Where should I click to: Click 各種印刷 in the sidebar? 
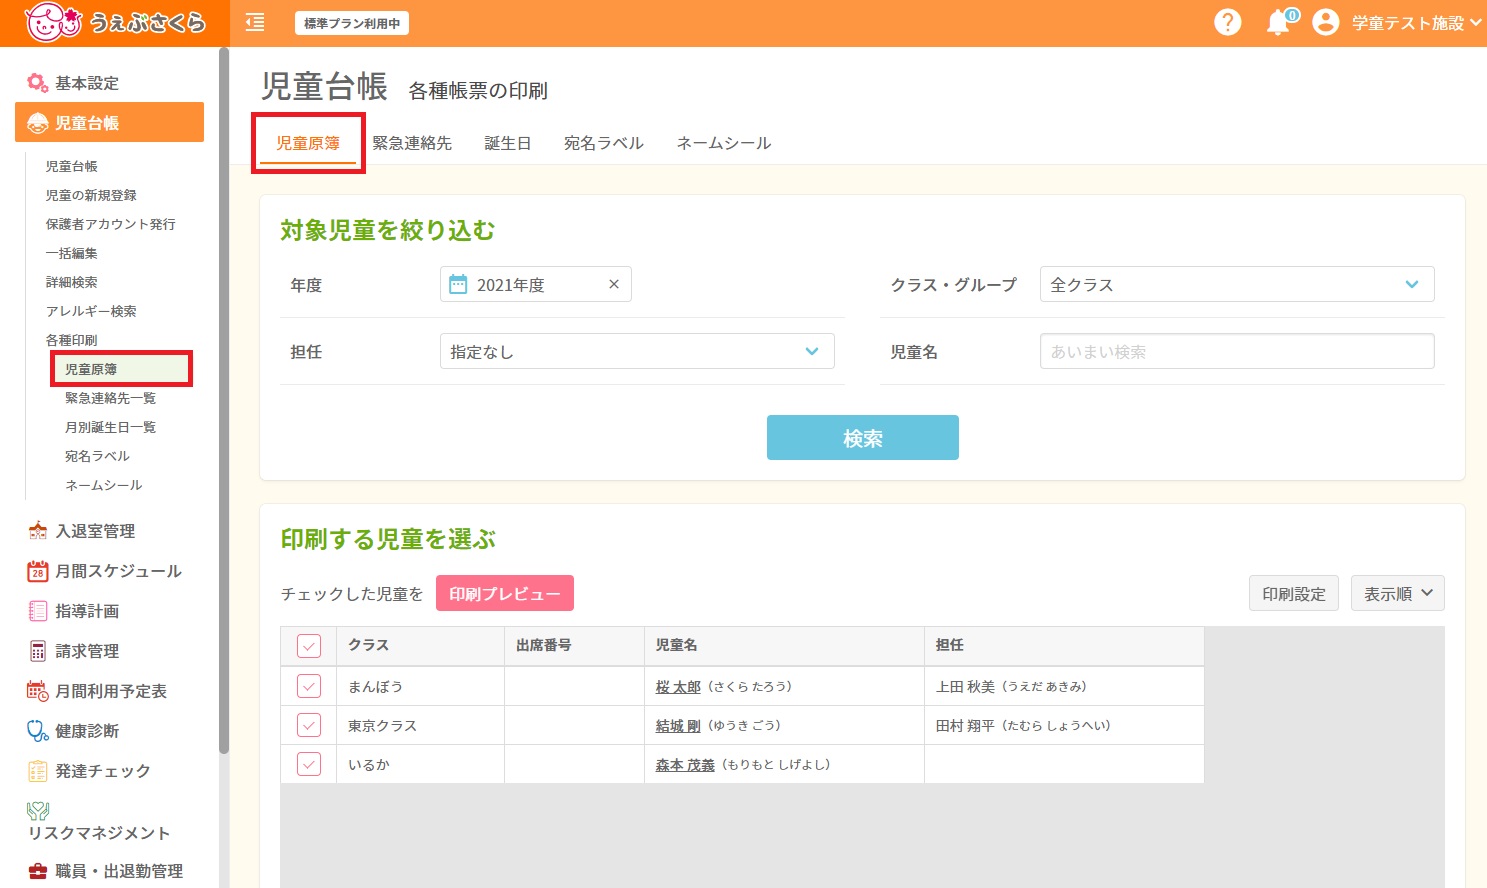tap(72, 340)
